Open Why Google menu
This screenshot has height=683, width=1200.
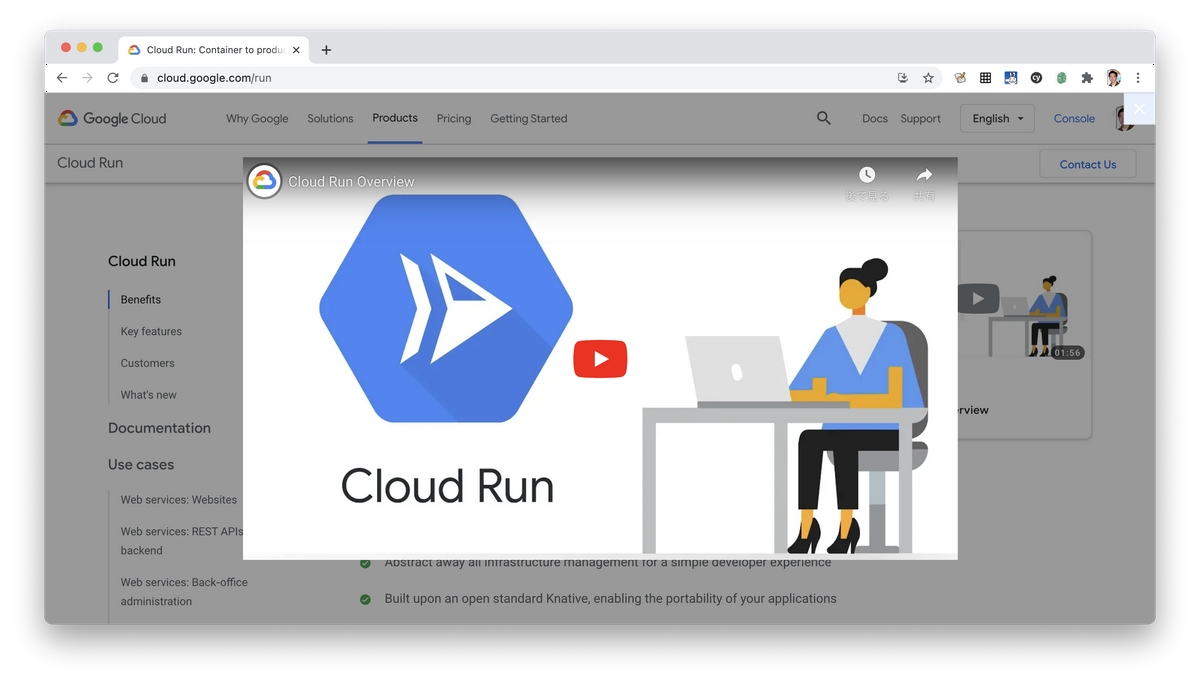pos(257,118)
